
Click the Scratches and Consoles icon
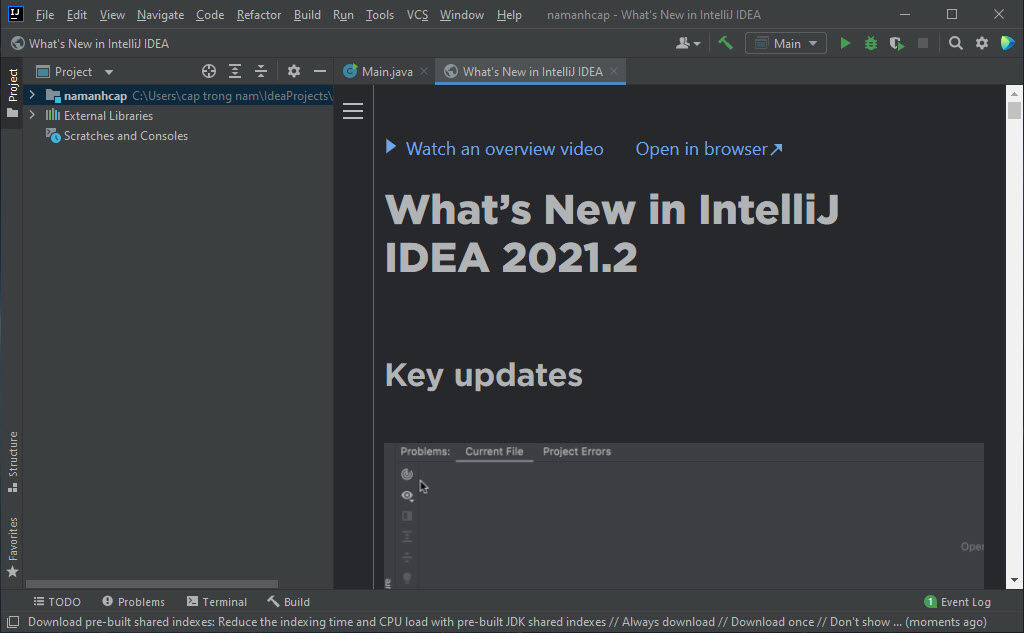[53, 135]
